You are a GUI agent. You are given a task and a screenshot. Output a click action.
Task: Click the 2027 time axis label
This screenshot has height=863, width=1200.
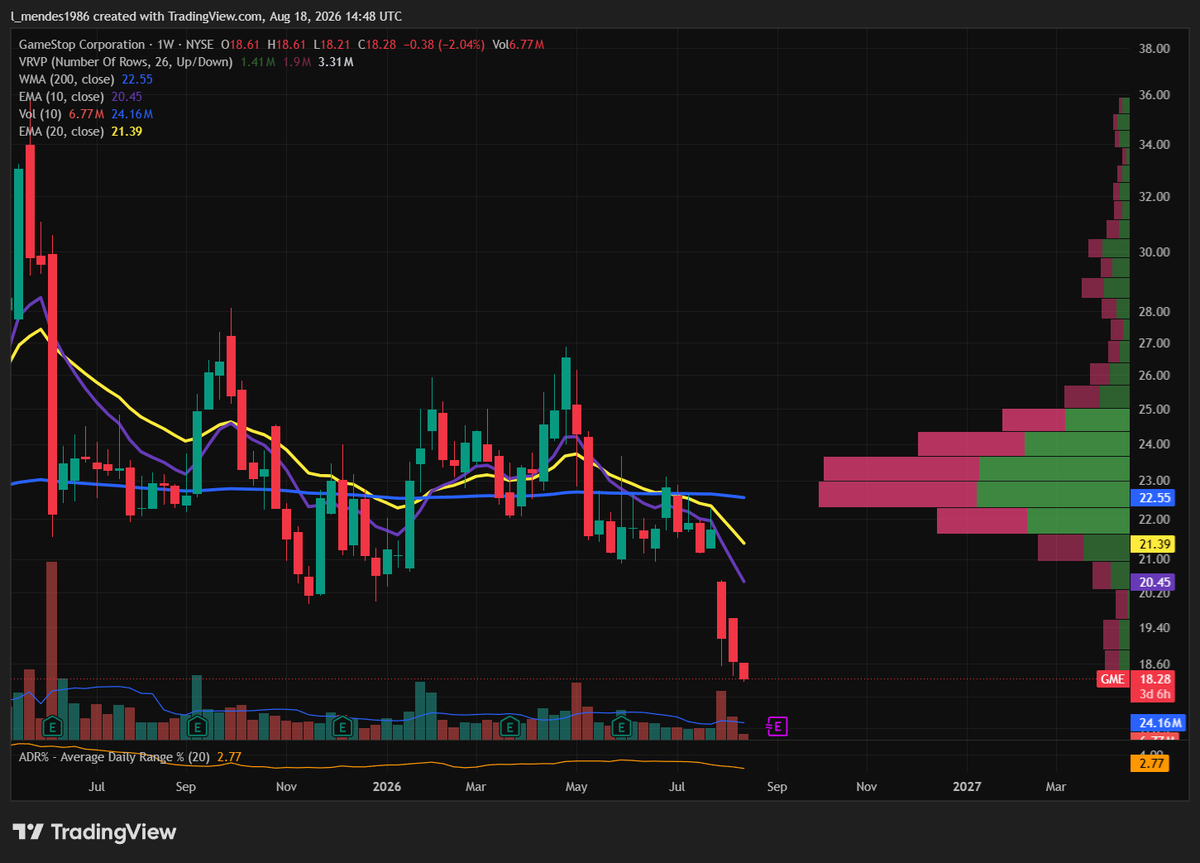[x=968, y=787]
